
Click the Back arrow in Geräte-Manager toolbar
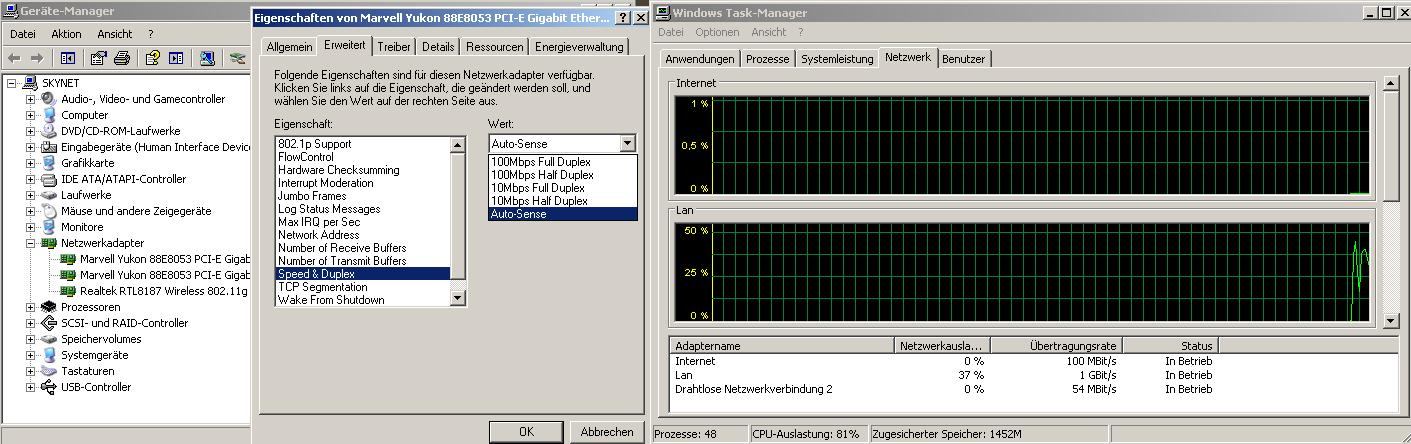(x=15, y=58)
